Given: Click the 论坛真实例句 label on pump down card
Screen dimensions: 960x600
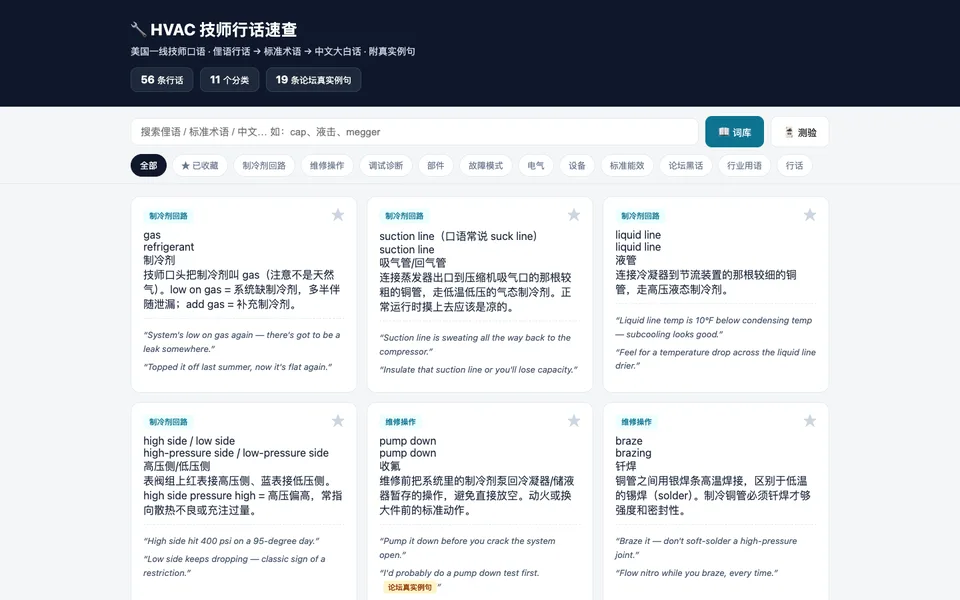Looking at the screenshot, I should pos(410,587).
